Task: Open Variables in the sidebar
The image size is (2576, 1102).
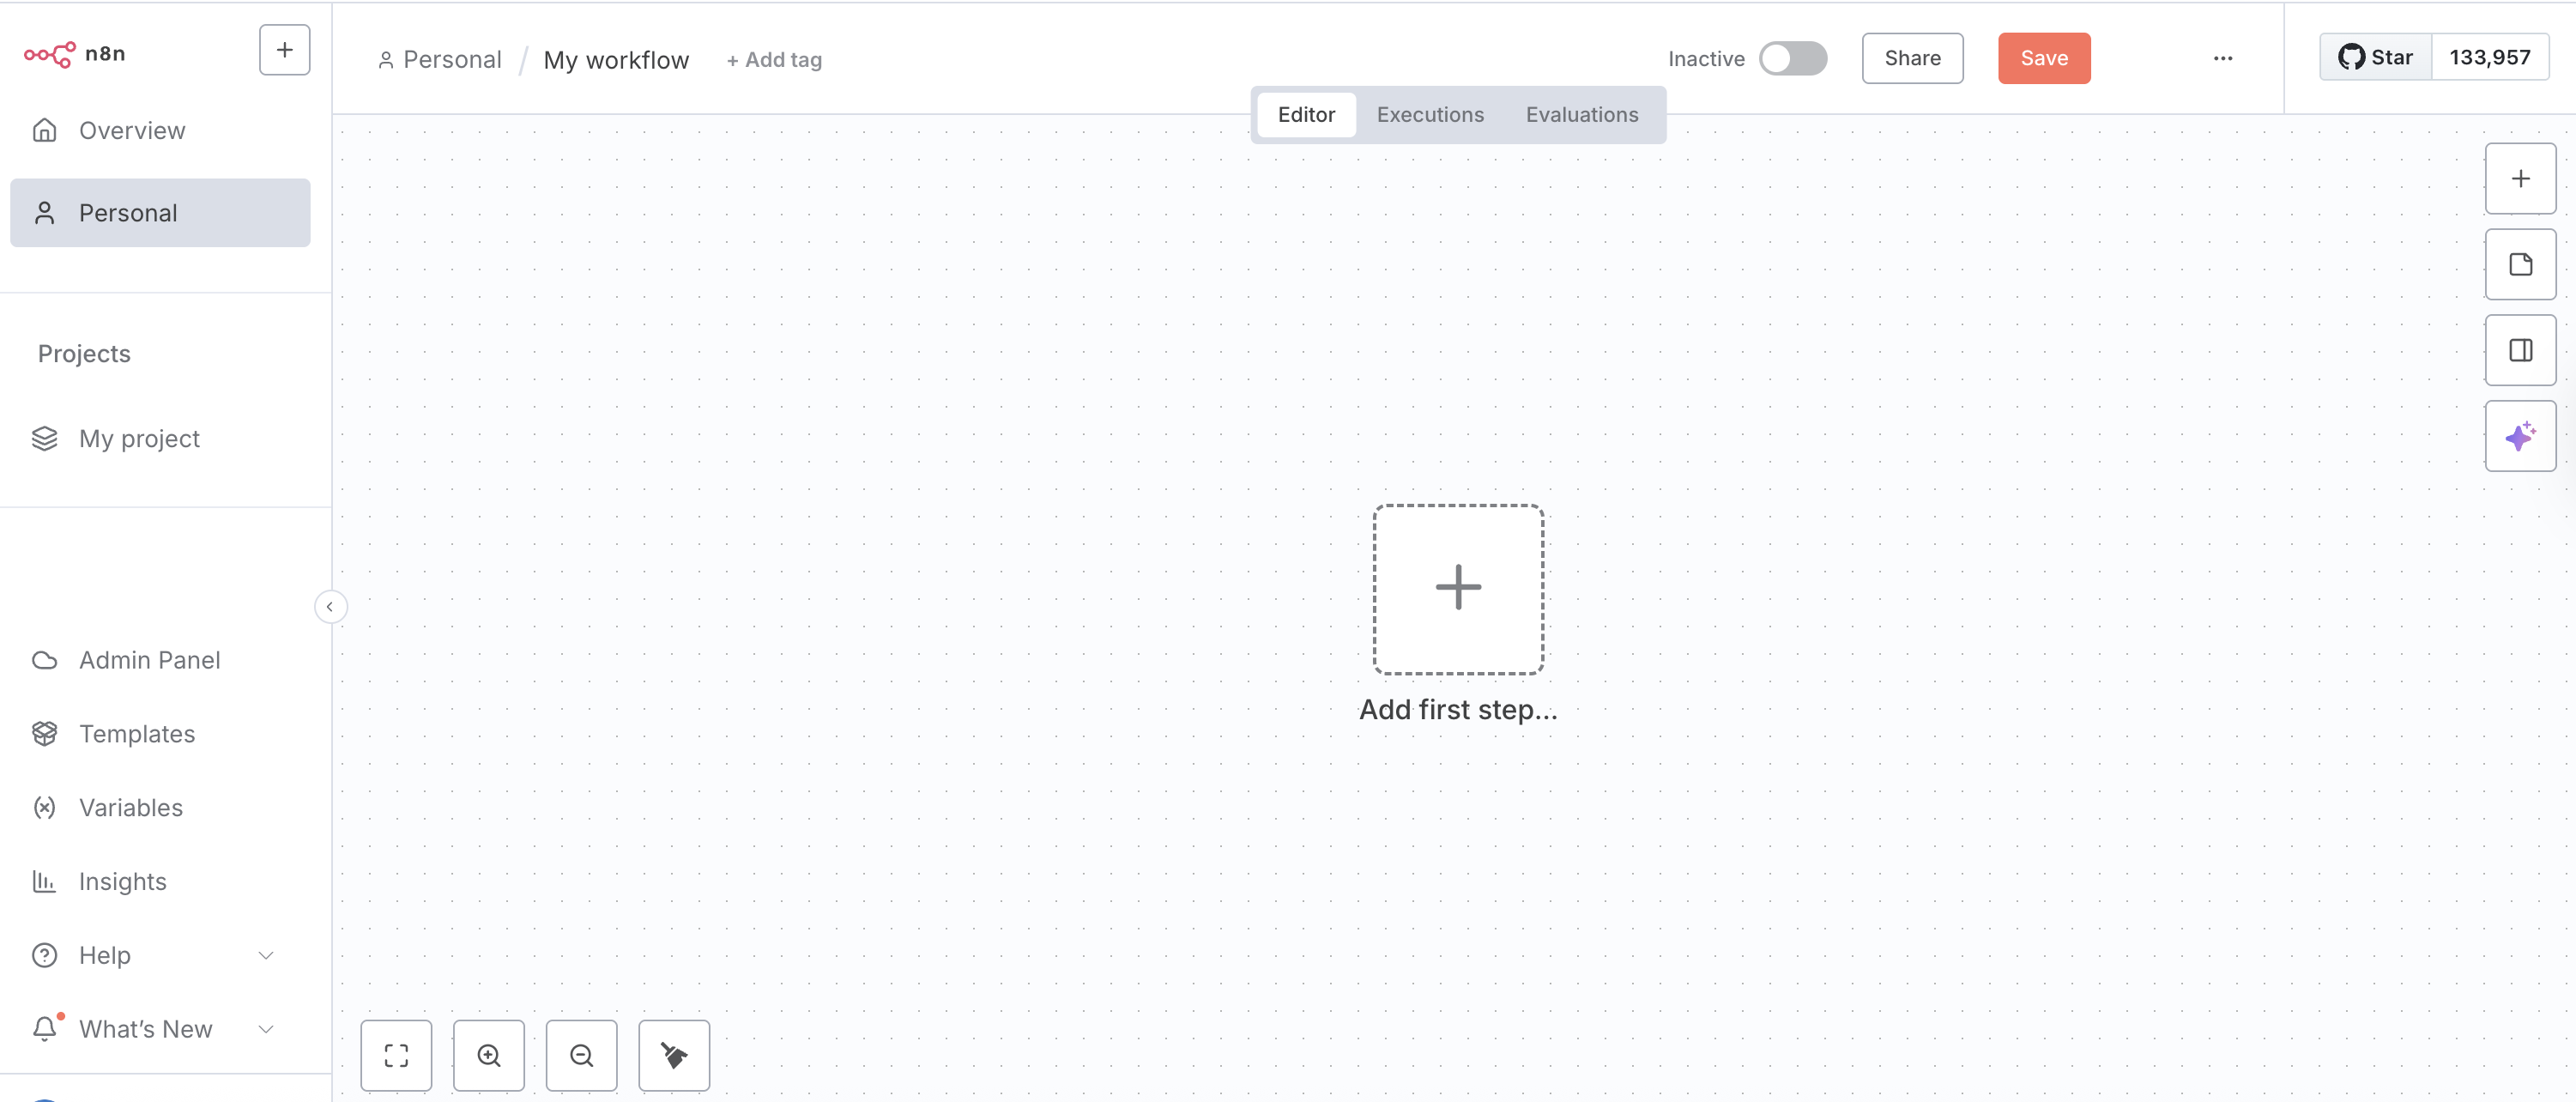Action: pyautogui.click(x=160, y=808)
